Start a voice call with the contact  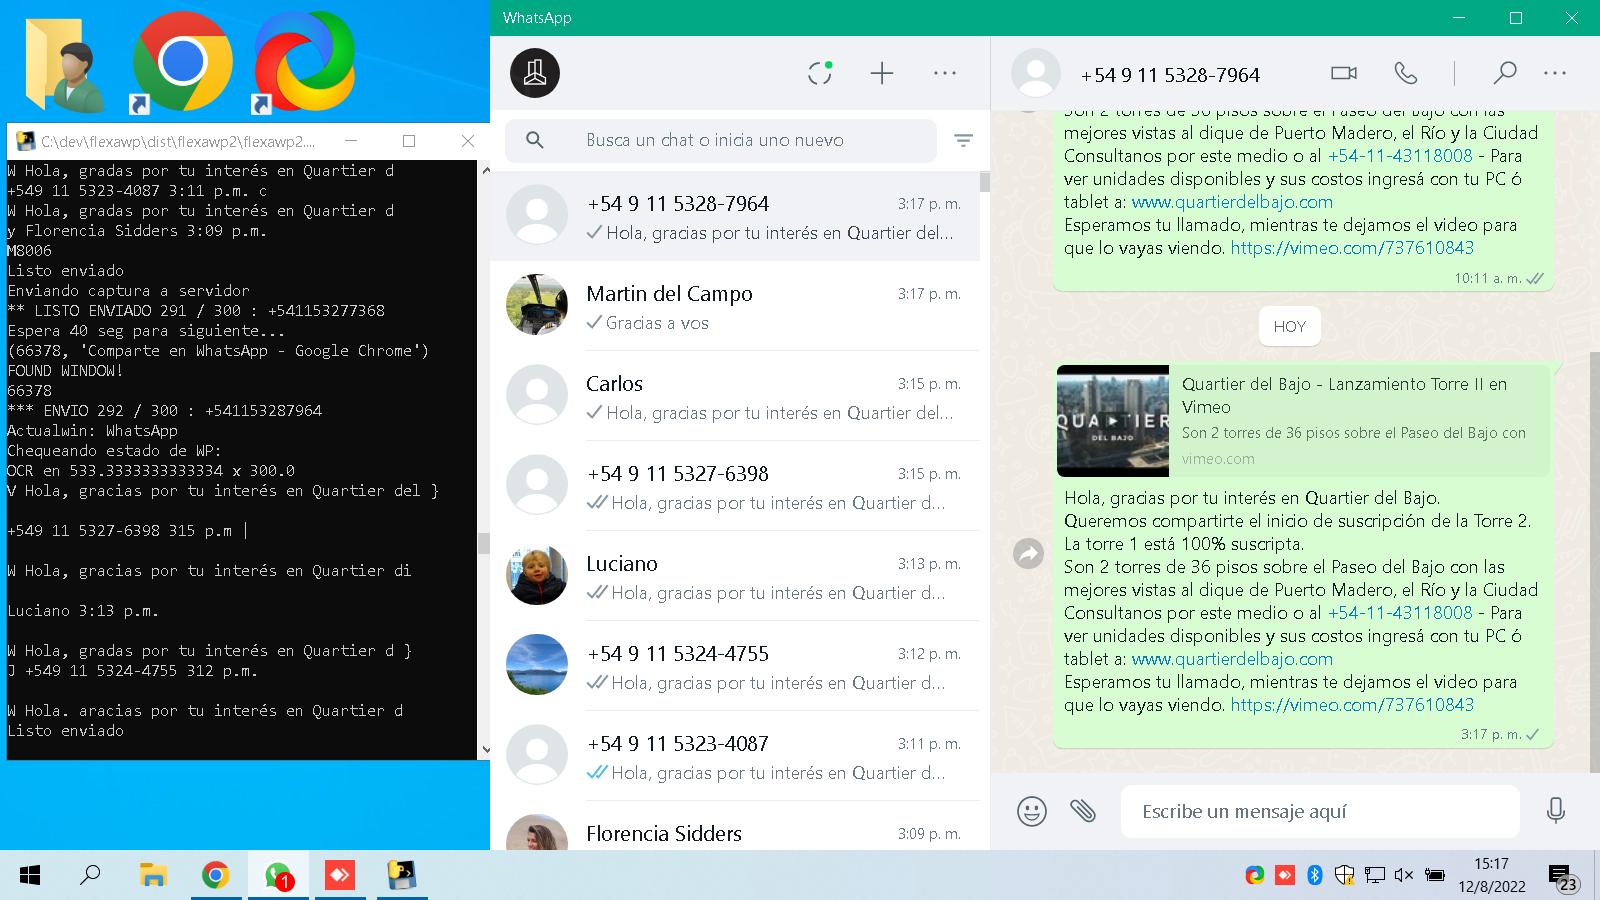pyautogui.click(x=1406, y=73)
